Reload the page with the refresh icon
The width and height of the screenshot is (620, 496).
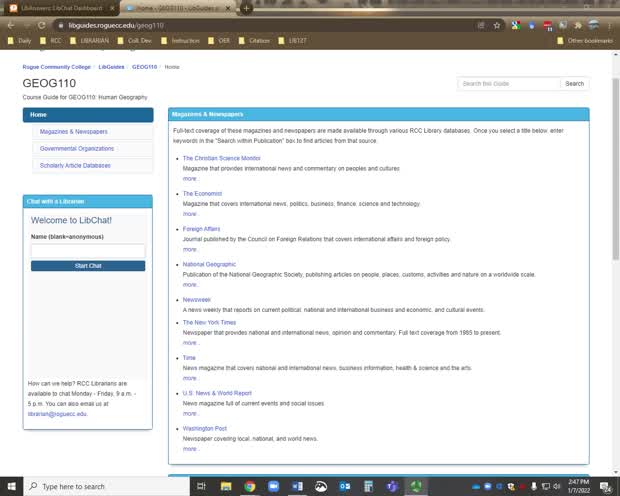[41, 25]
